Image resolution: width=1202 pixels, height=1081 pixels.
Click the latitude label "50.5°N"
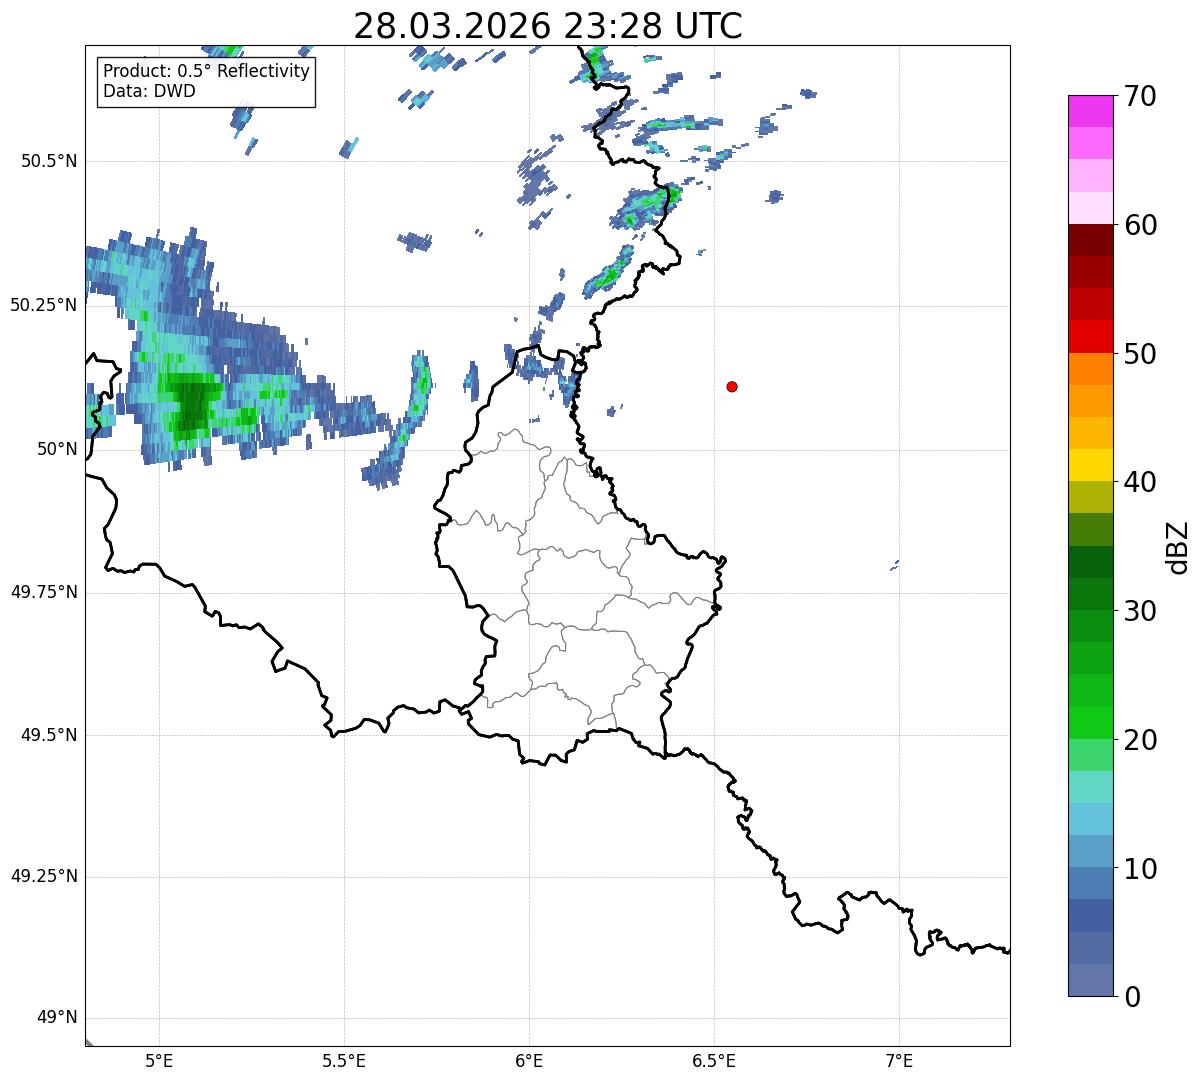point(49,161)
